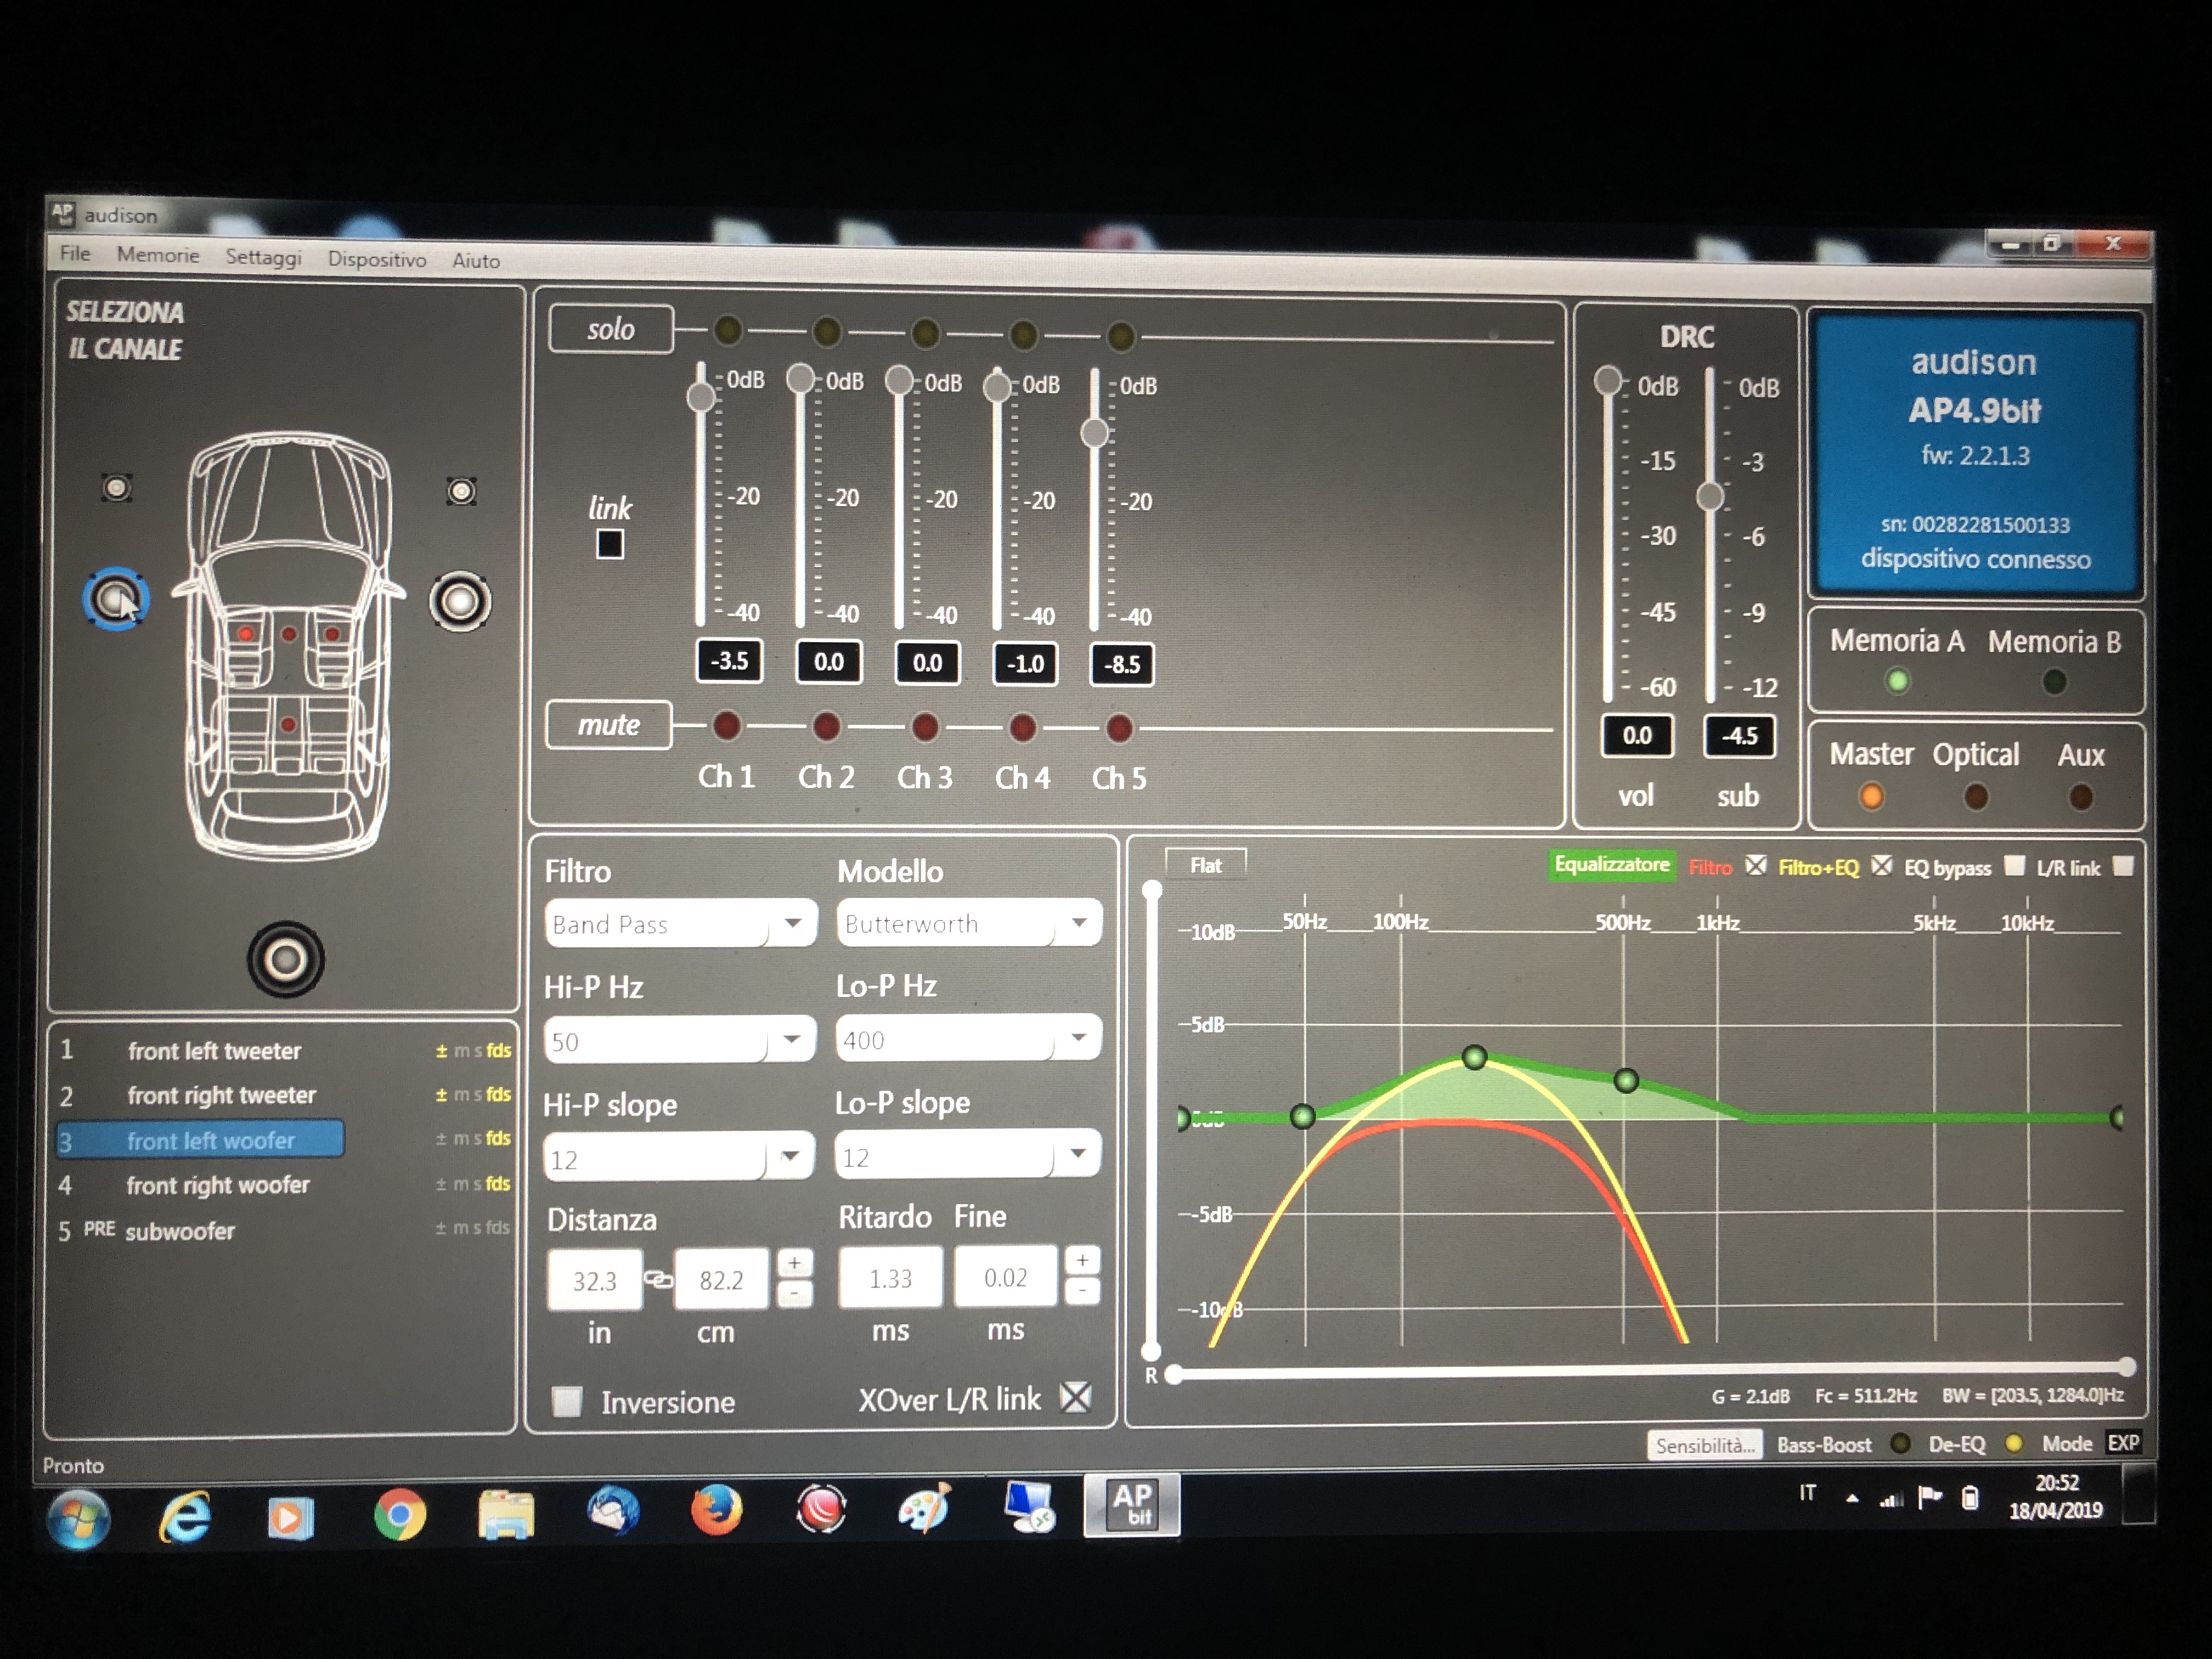Select the front right tweeter speaker icon
This screenshot has width=2212, height=1659.
pos(461,491)
